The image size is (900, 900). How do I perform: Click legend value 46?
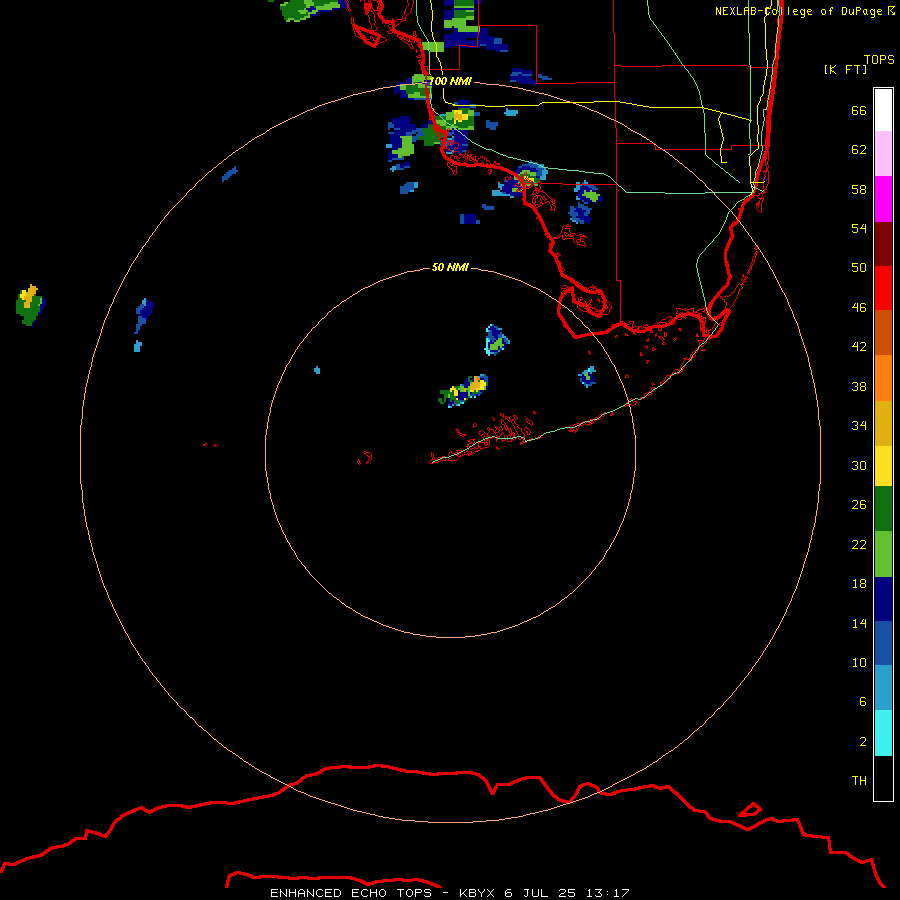coord(859,308)
